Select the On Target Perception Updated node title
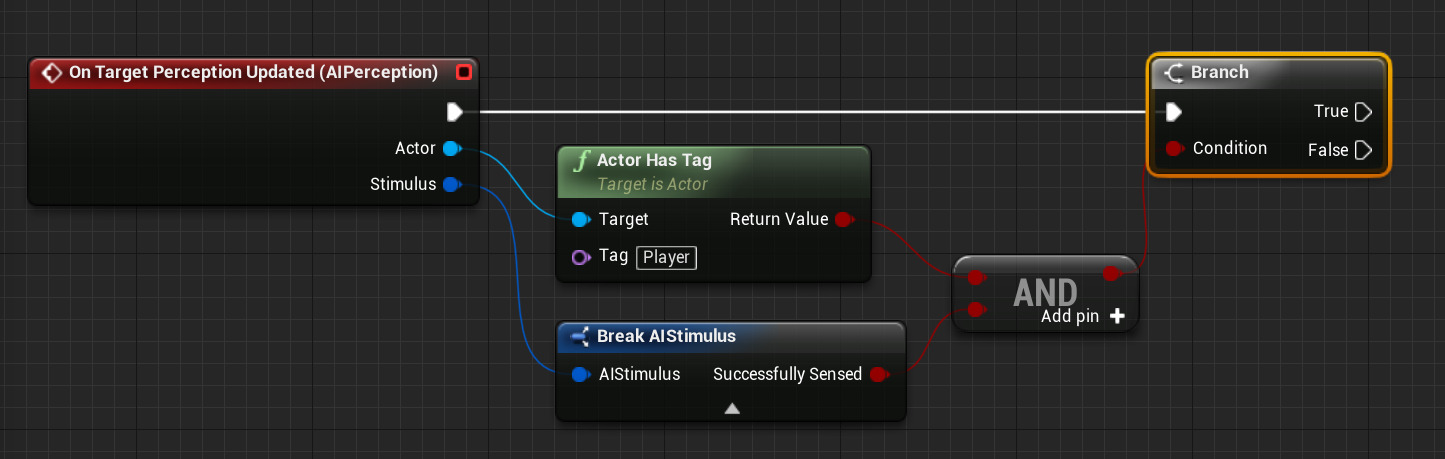The image size is (1445, 459). (x=253, y=72)
